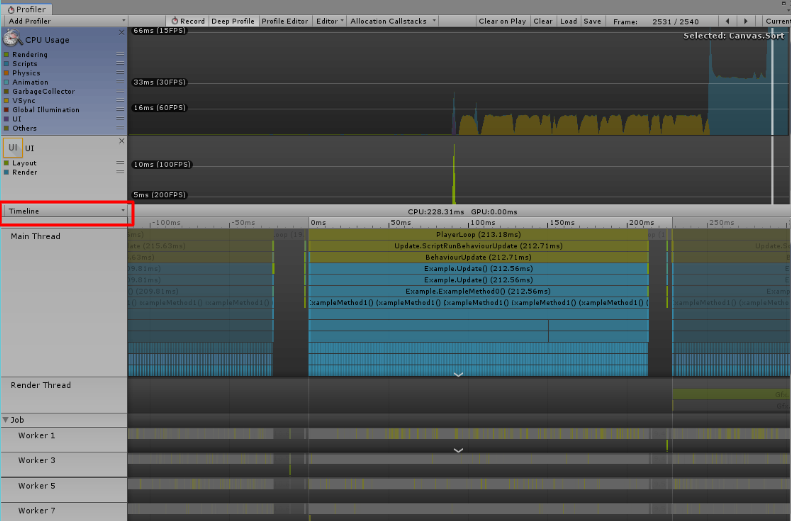791x521 pixels.
Task: Go to previous frame arrow
Action: coord(727,21)
